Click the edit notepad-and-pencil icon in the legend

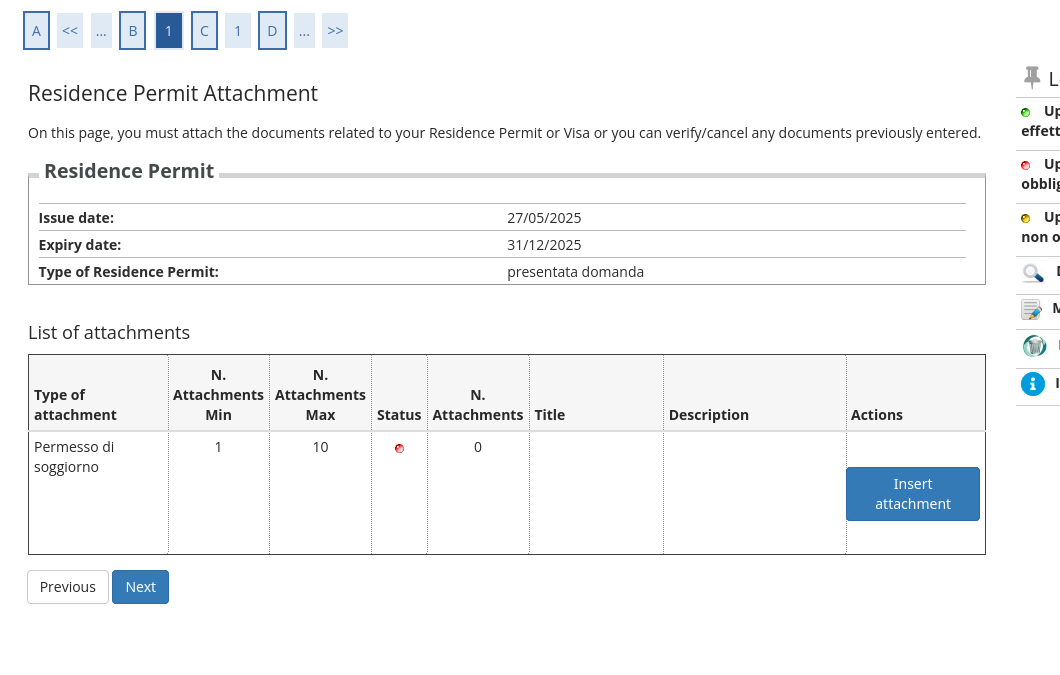tap(1031, 310)
